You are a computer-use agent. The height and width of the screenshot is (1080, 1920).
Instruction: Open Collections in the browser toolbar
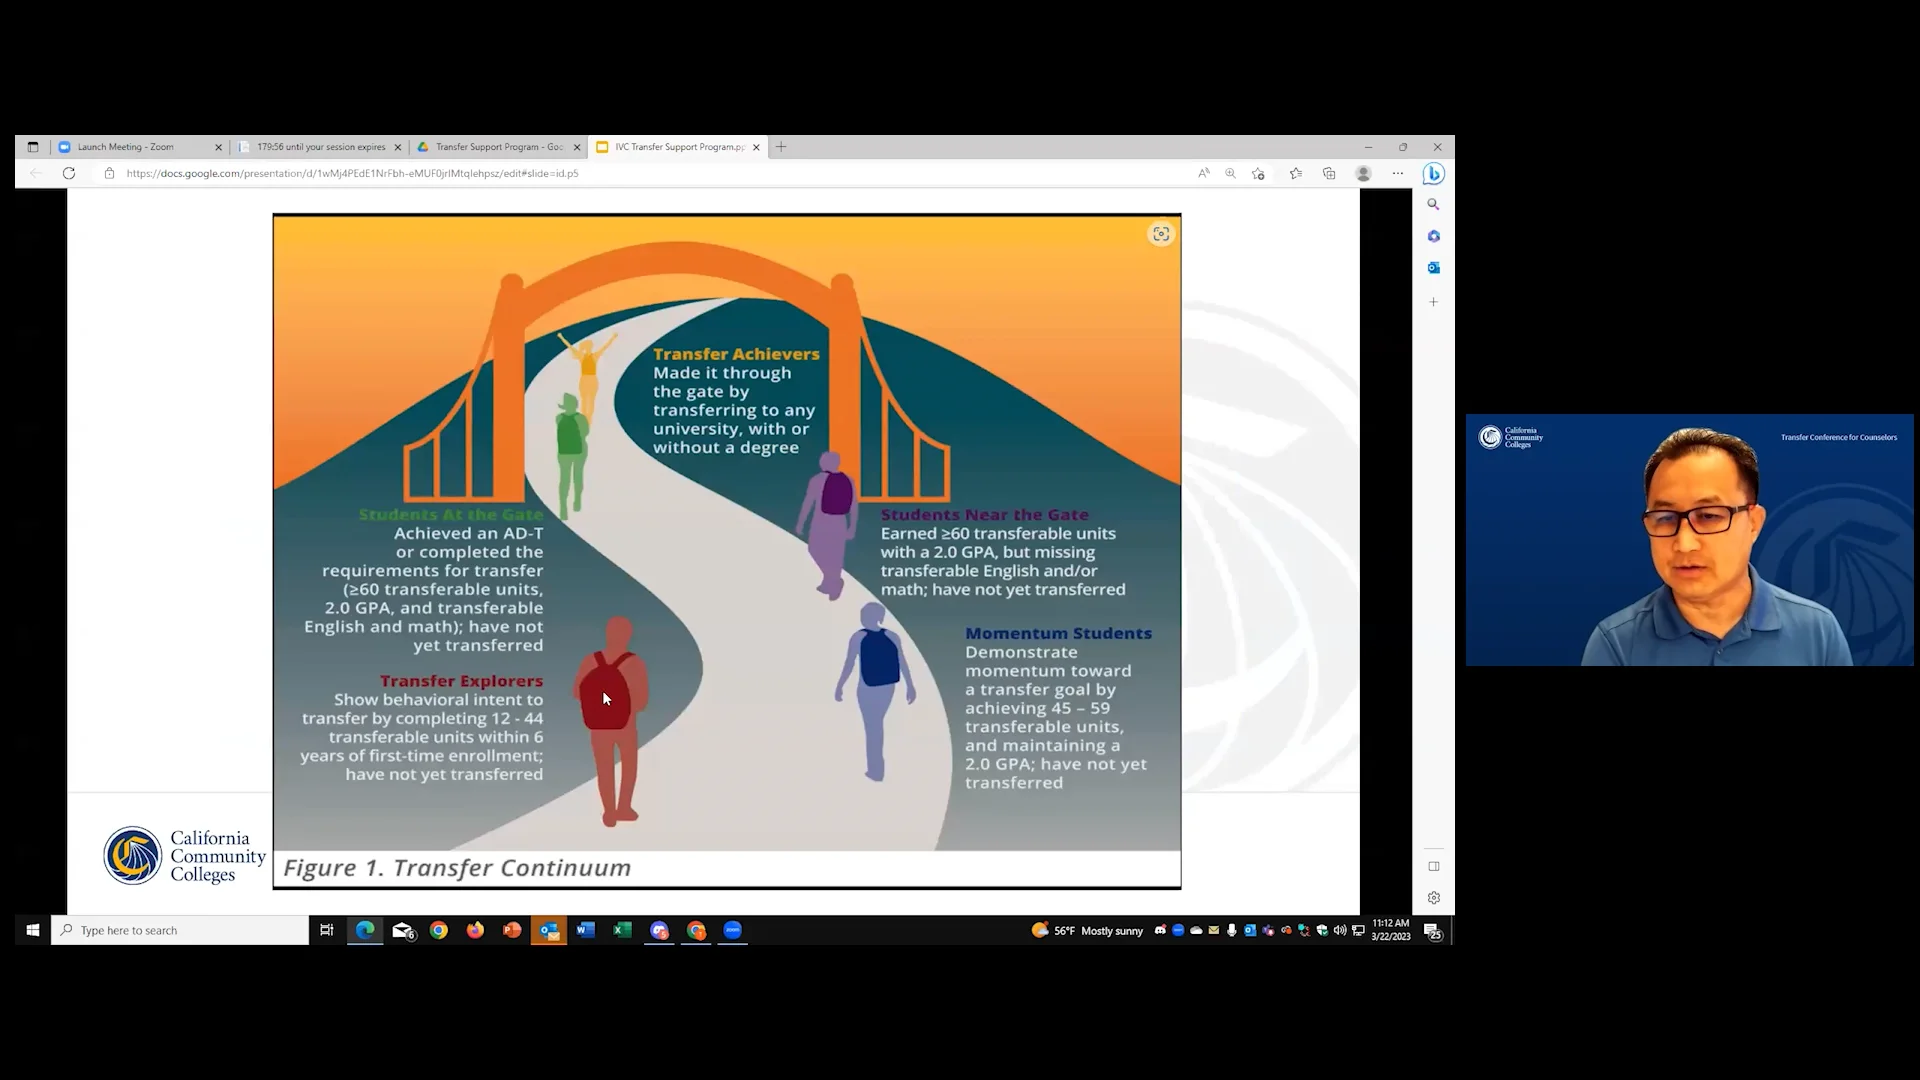[x=1329, y=173]
